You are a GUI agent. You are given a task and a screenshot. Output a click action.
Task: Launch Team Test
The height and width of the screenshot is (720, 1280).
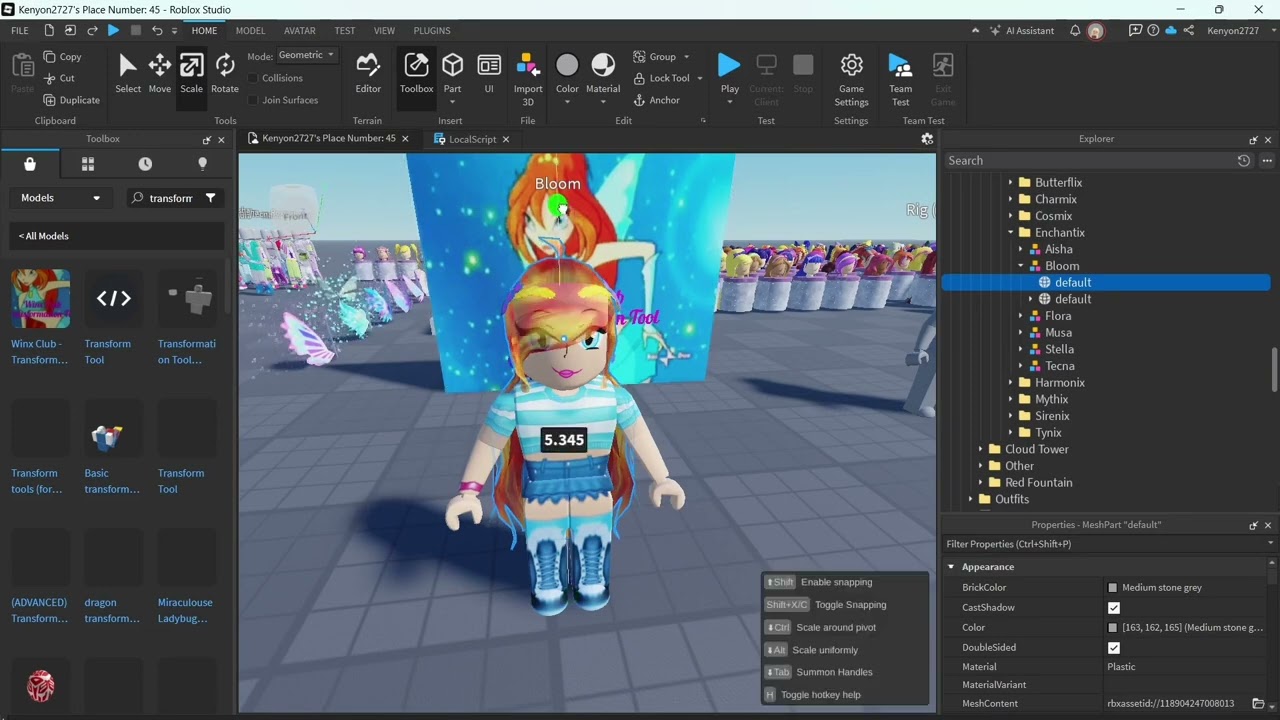pyautogui.click(x=901, y=78)
